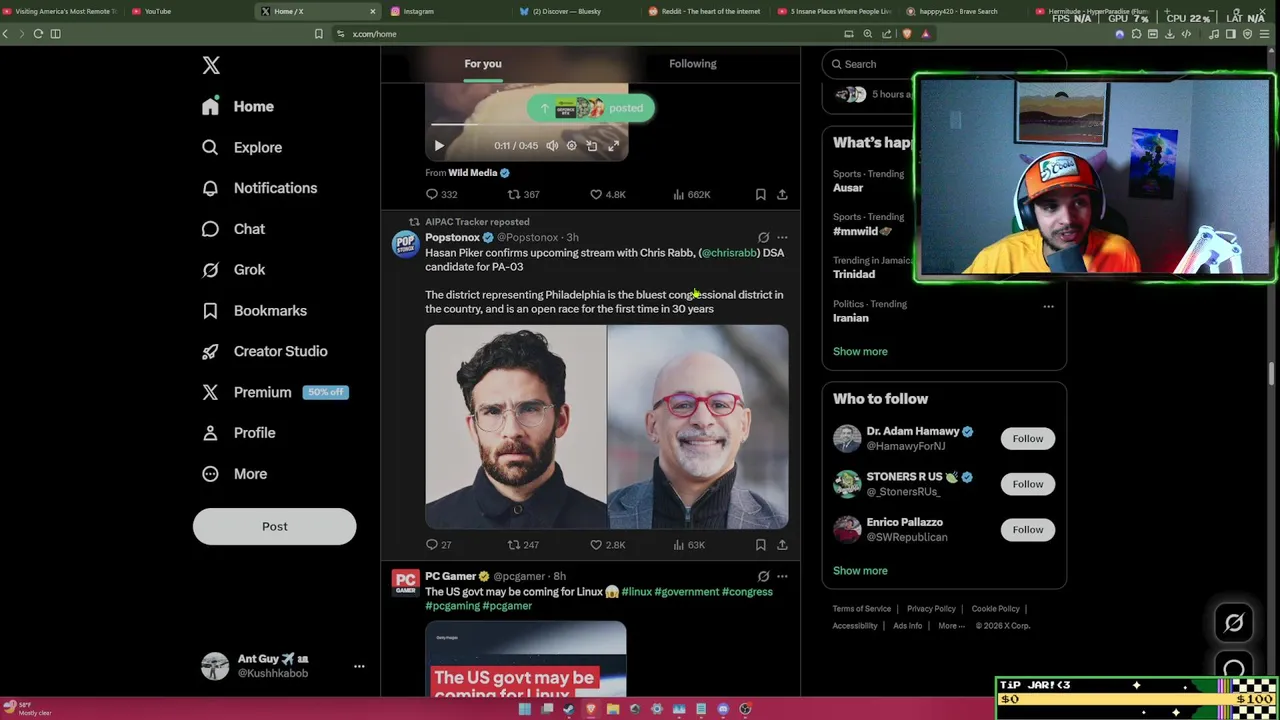This screenshot has width=1280, height=720.
Task: View analytics for the 662K views post
Action: 691,195
